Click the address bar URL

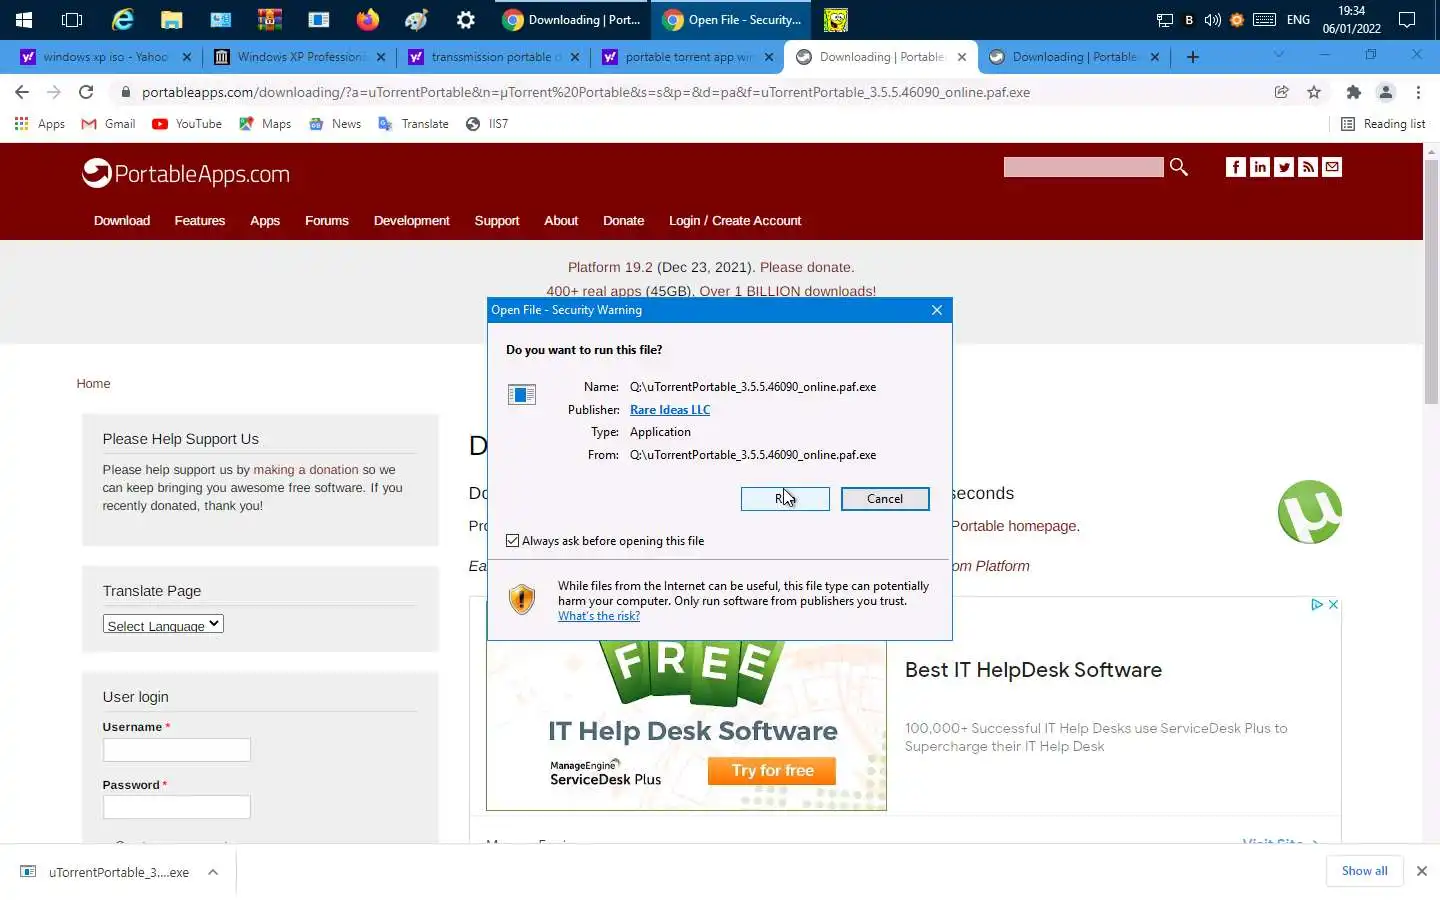(586, 92)
